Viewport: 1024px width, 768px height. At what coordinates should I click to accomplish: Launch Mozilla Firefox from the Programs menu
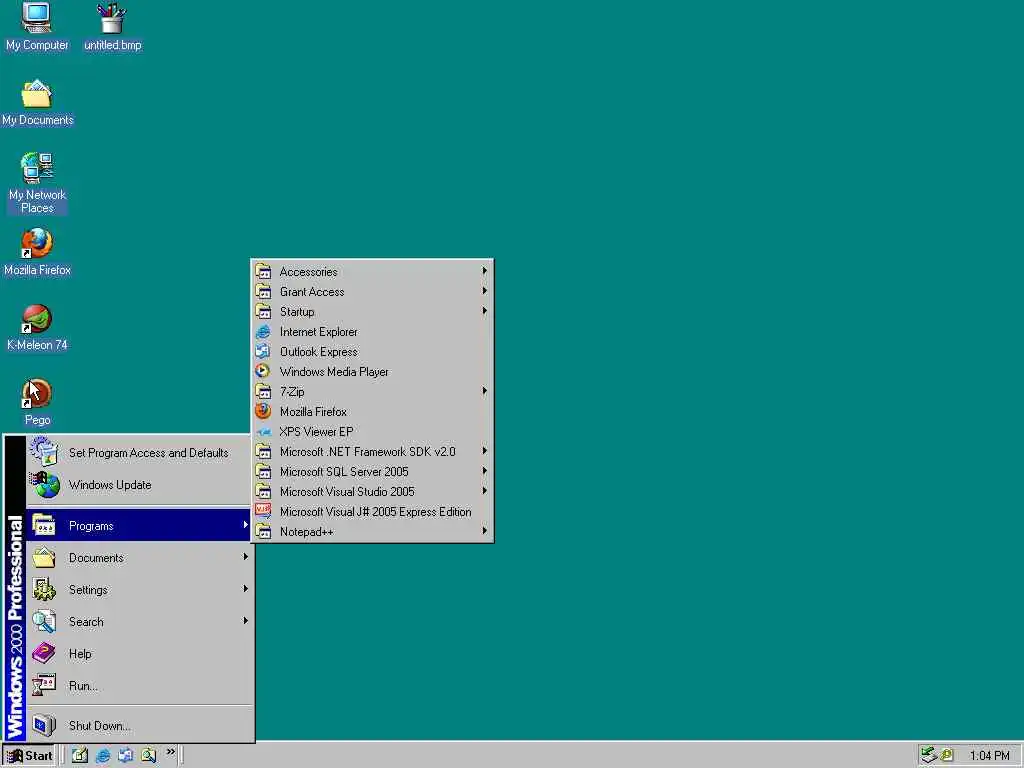pos(372,412)
